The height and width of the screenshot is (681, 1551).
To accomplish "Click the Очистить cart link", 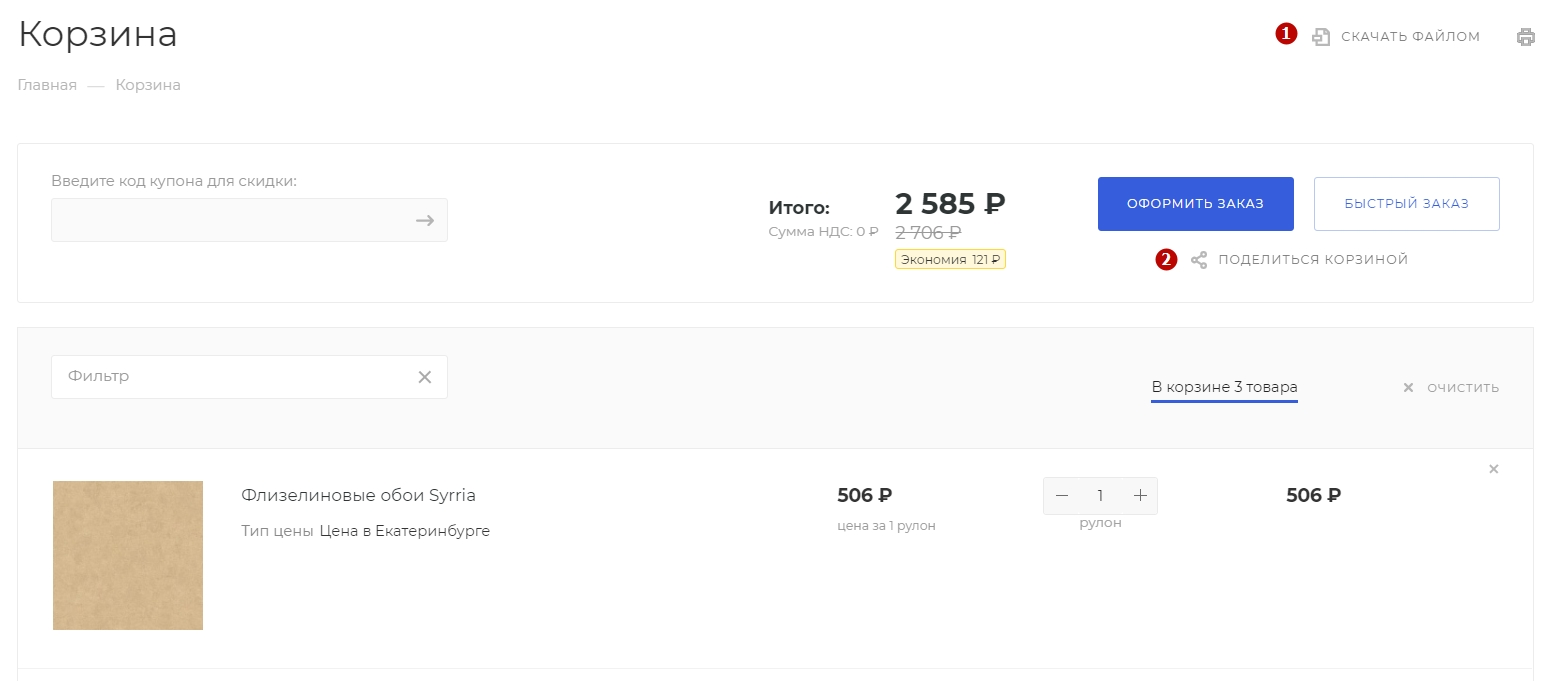I will [x=1463, y=388].
